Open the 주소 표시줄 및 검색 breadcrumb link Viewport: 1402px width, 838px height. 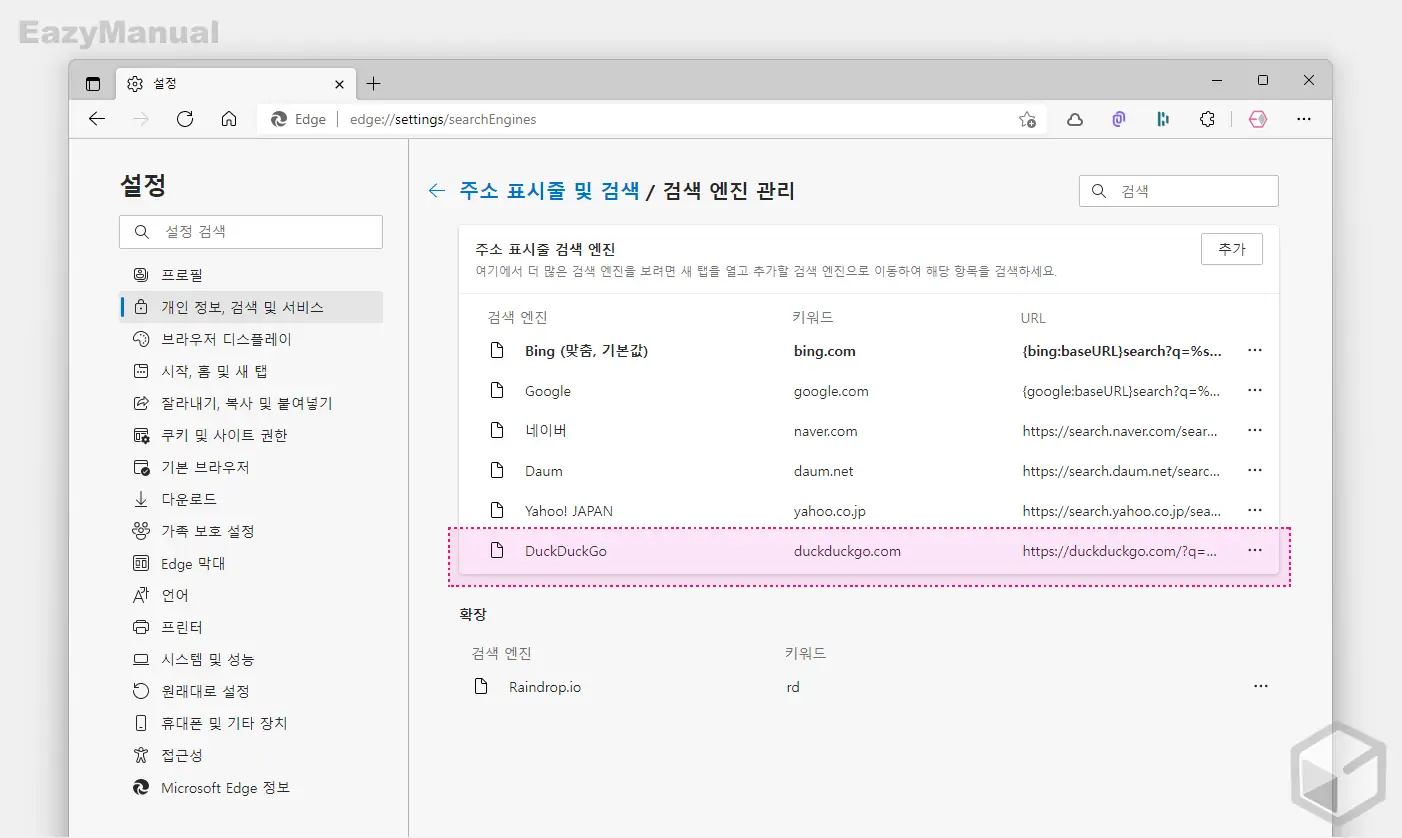pyautogui.click(x=549, y=191)
